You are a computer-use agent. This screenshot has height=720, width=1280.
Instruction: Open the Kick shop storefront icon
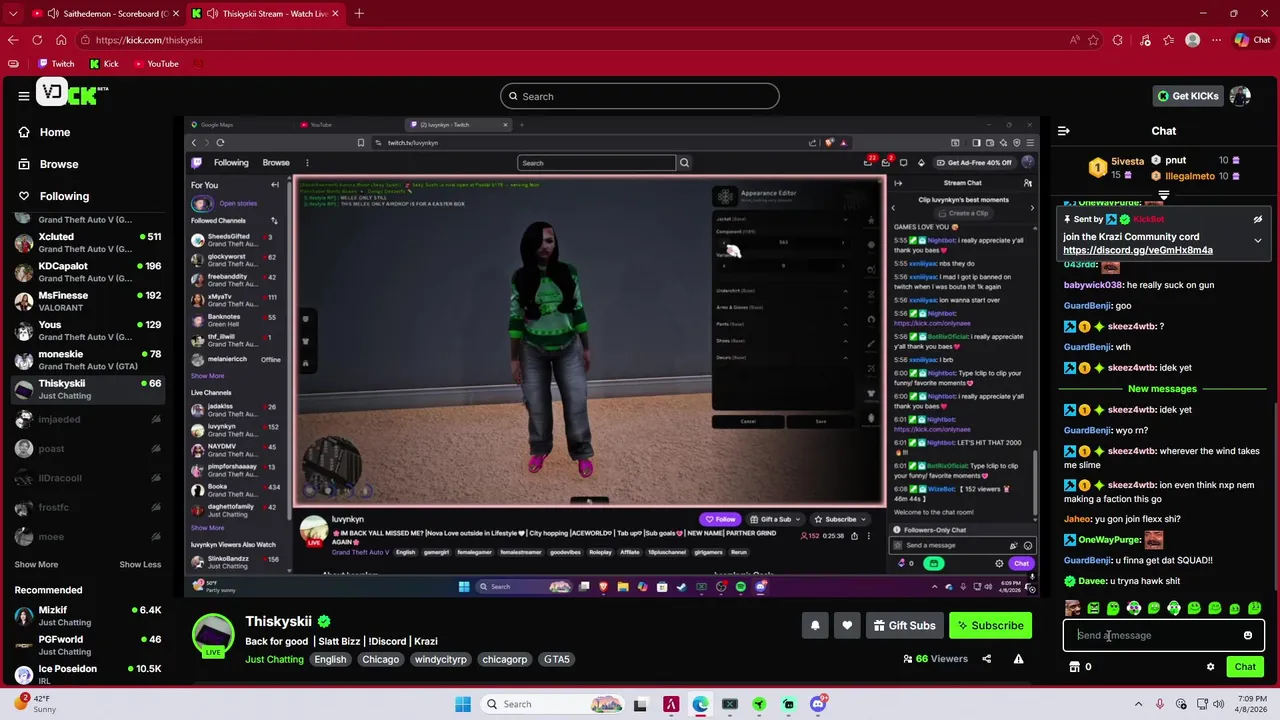(1075, 667)
